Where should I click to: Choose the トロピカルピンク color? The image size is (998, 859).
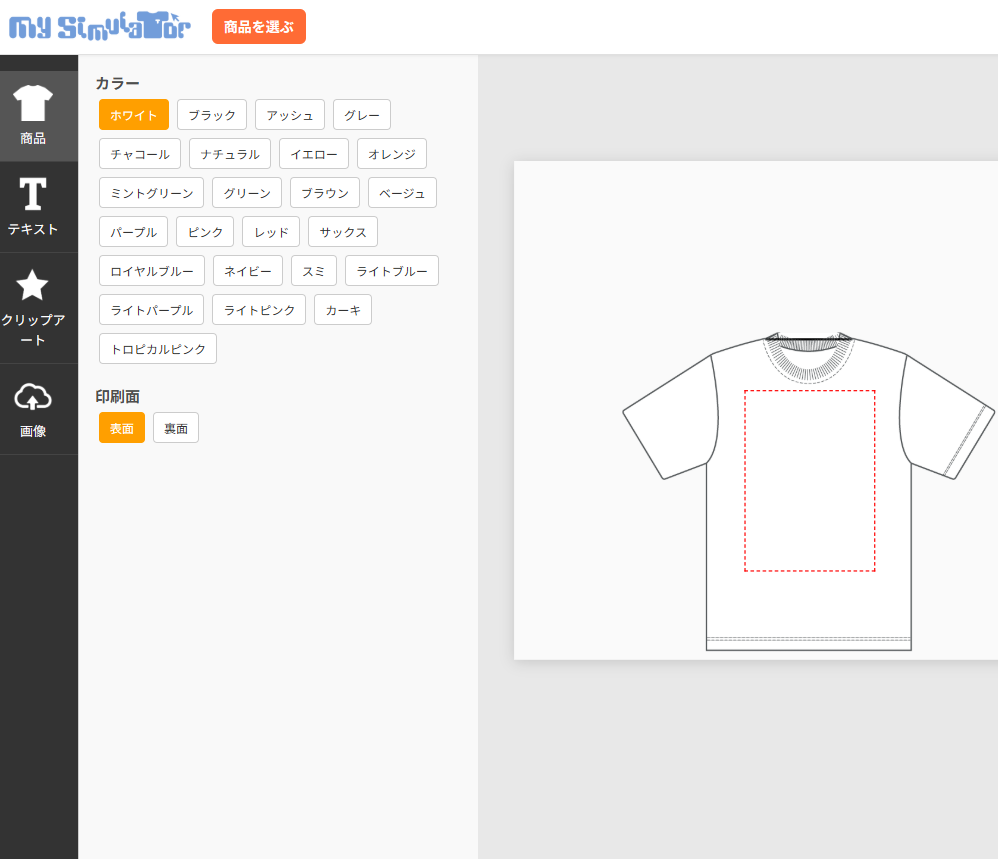[158, 349]
